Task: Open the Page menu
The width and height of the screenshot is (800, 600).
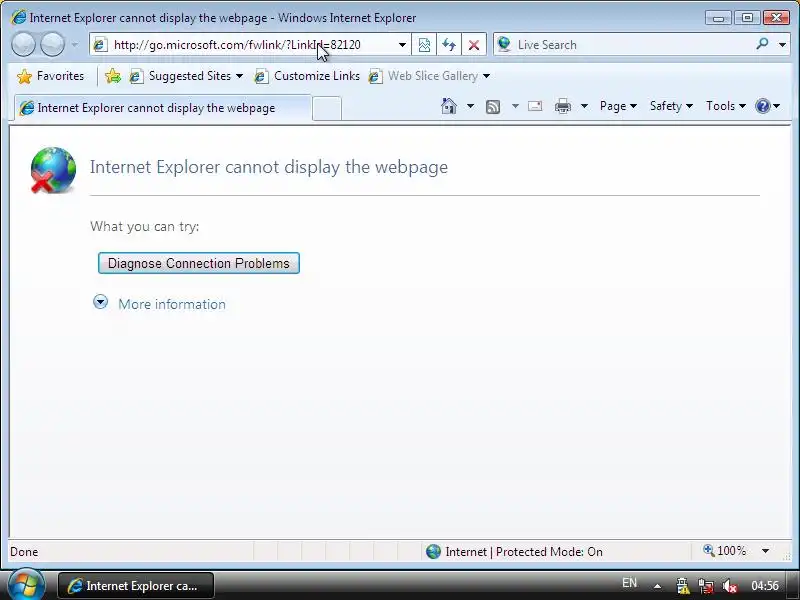Action: click(x=618, y=106)
